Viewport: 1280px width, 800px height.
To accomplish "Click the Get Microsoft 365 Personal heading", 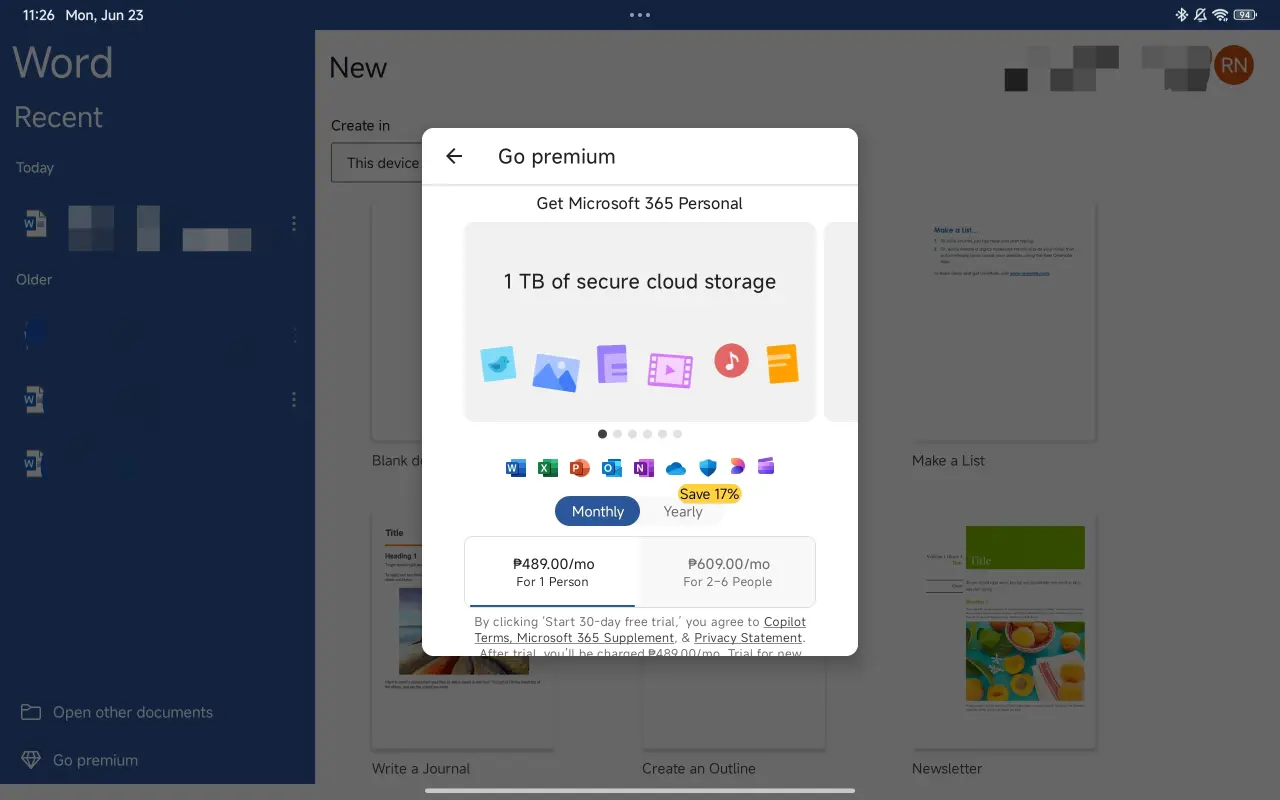I will [x=640, y=203].
